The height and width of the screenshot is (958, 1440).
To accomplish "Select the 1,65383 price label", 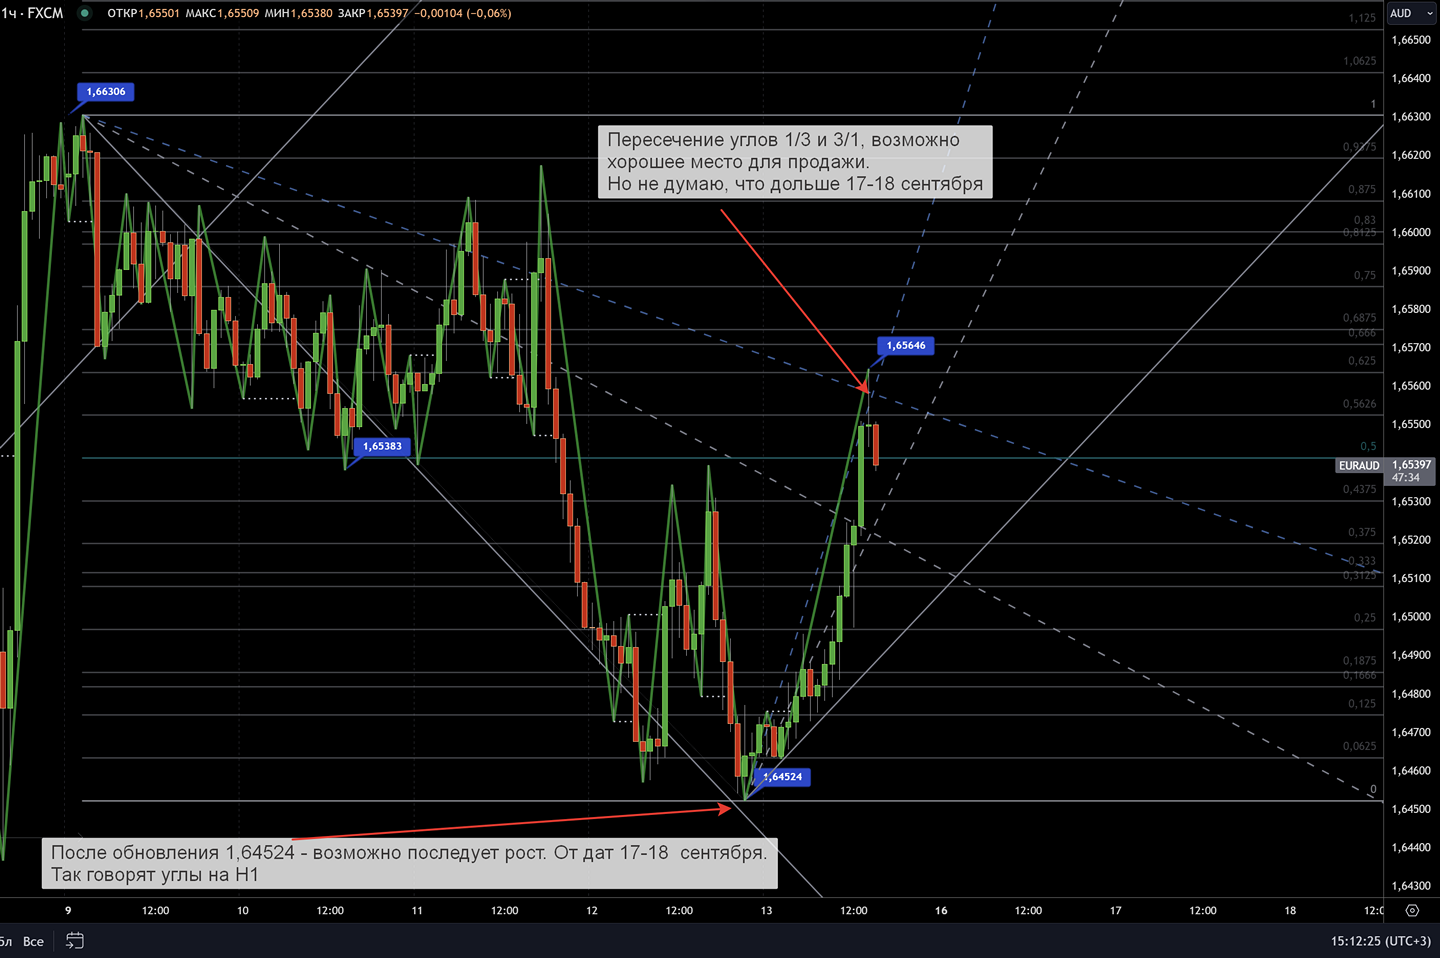I will tap(382, 446).
